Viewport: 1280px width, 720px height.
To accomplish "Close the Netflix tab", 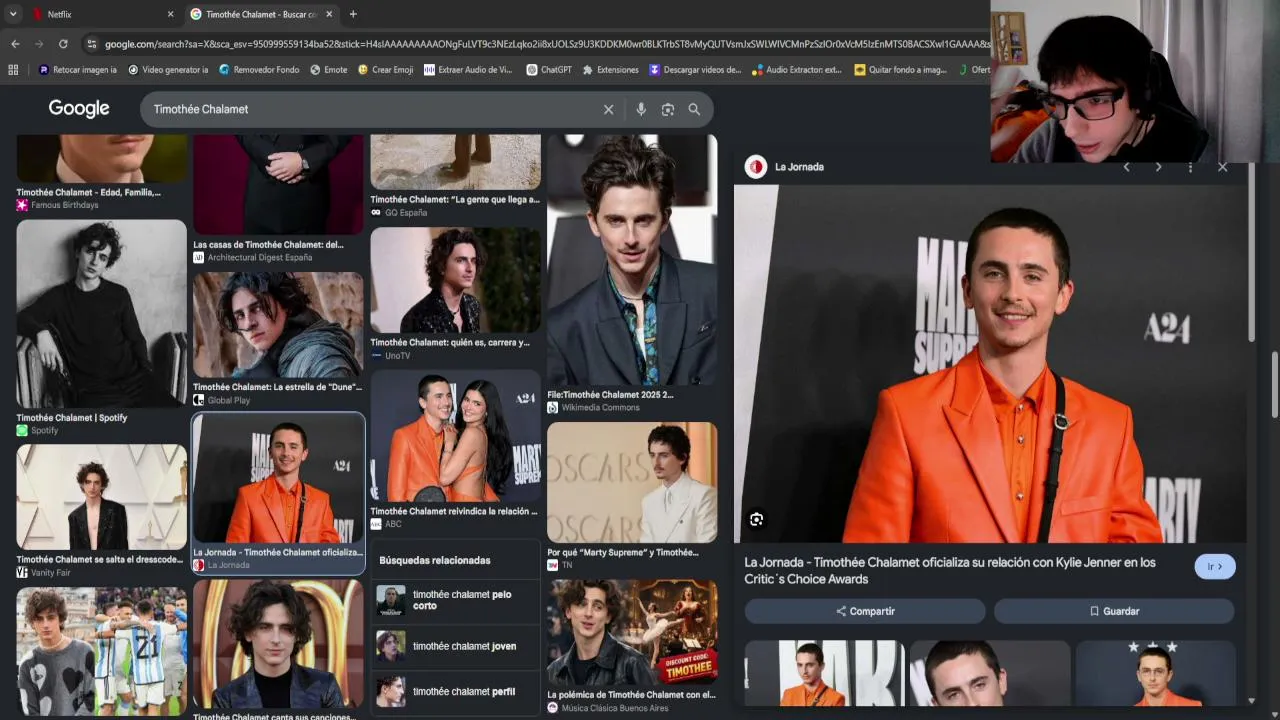I will (170, 14).
